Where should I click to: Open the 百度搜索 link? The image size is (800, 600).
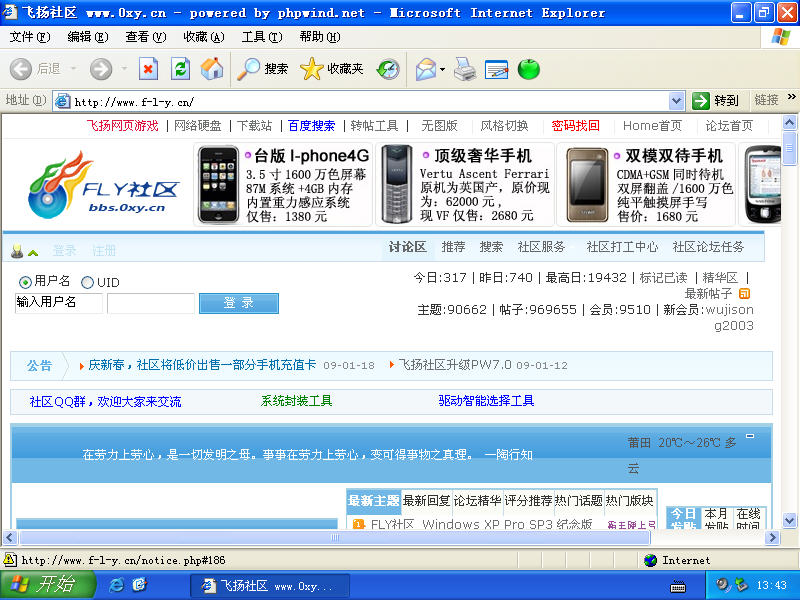point(311,126)
